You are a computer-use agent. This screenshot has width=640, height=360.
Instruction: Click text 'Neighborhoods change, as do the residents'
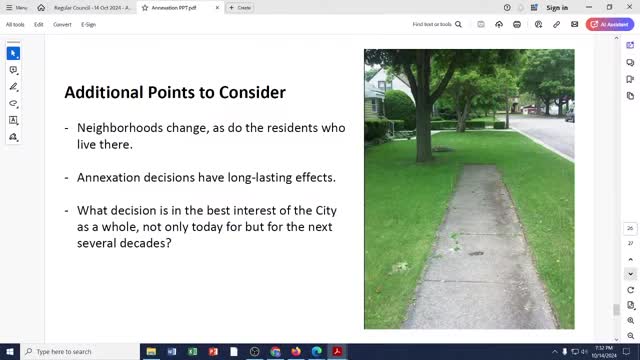(198, 128)
